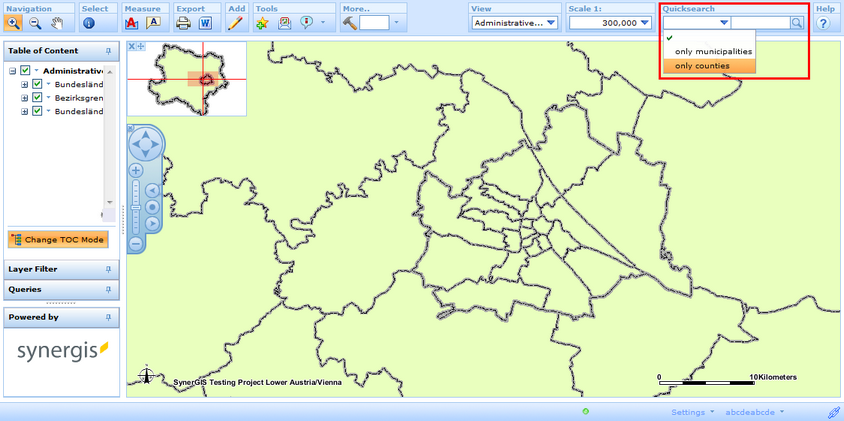Toggle the Bezirksgrenzen layer checkbox
The image size is (844, 421).
[x=37, y=98]
